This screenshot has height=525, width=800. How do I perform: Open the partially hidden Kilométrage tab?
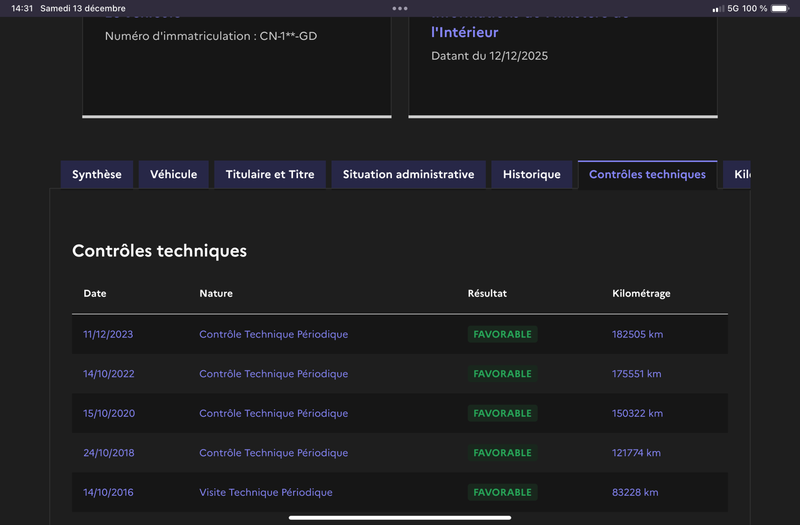[x=740, y=174]
